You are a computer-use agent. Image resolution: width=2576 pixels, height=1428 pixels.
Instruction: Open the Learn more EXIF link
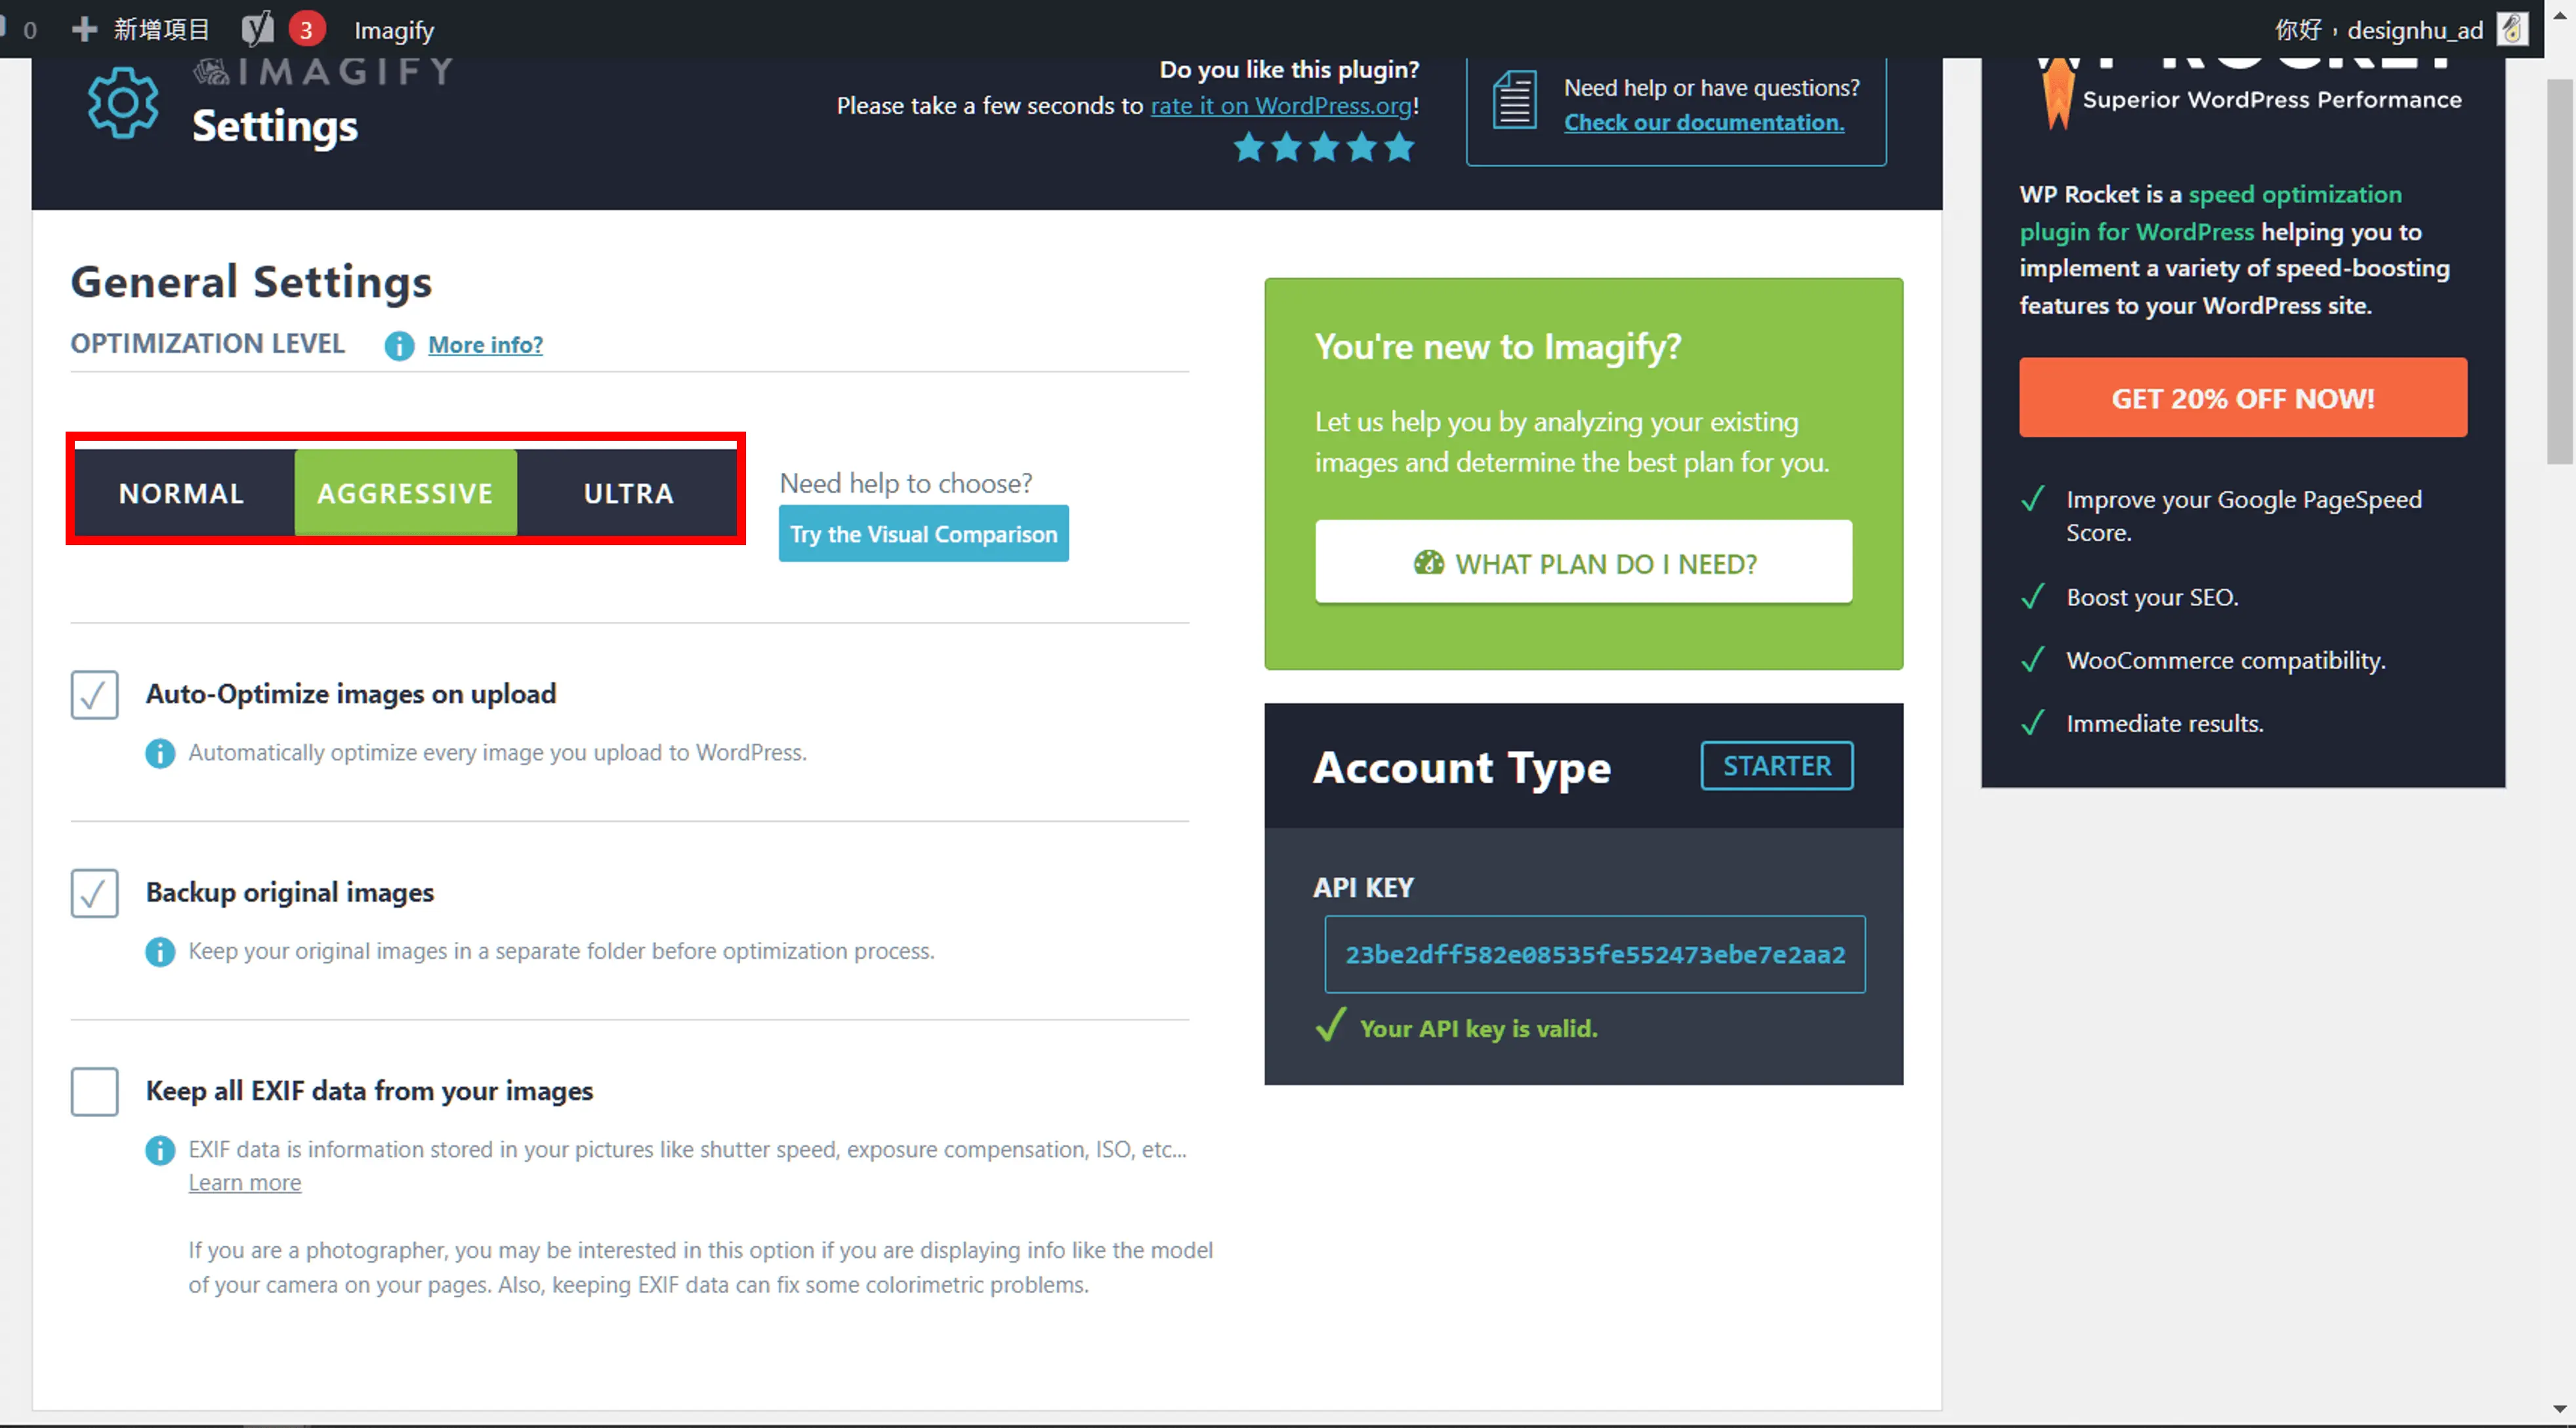tap(245, 1183)
